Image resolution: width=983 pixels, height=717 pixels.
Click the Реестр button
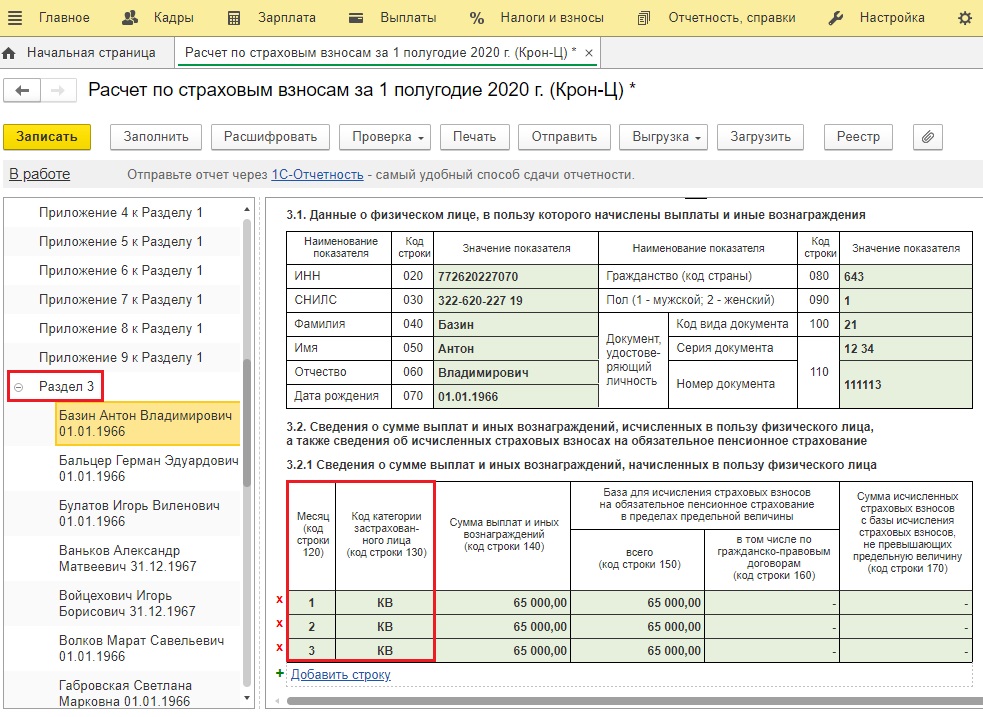[x=858, y=137]
